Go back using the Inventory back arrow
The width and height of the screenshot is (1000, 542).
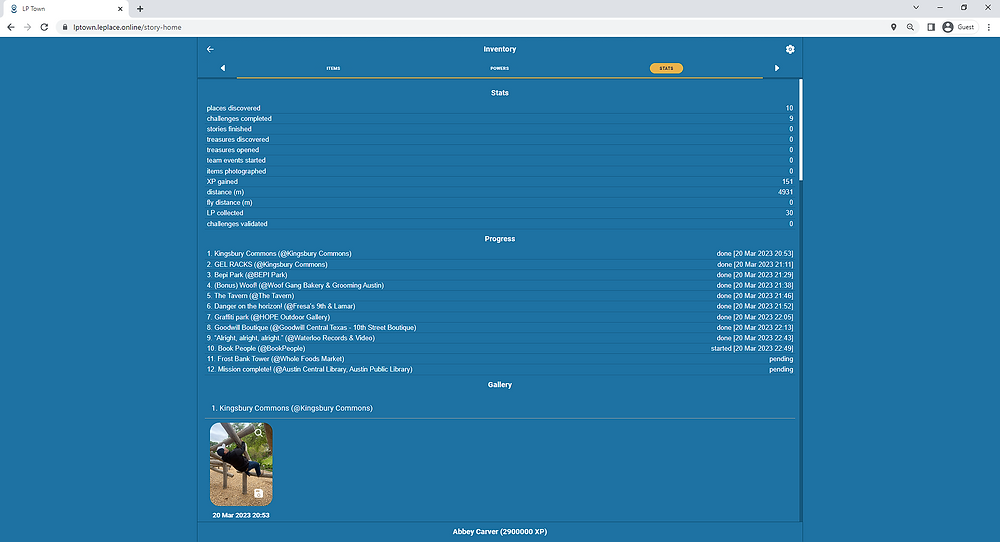(210, 49)
